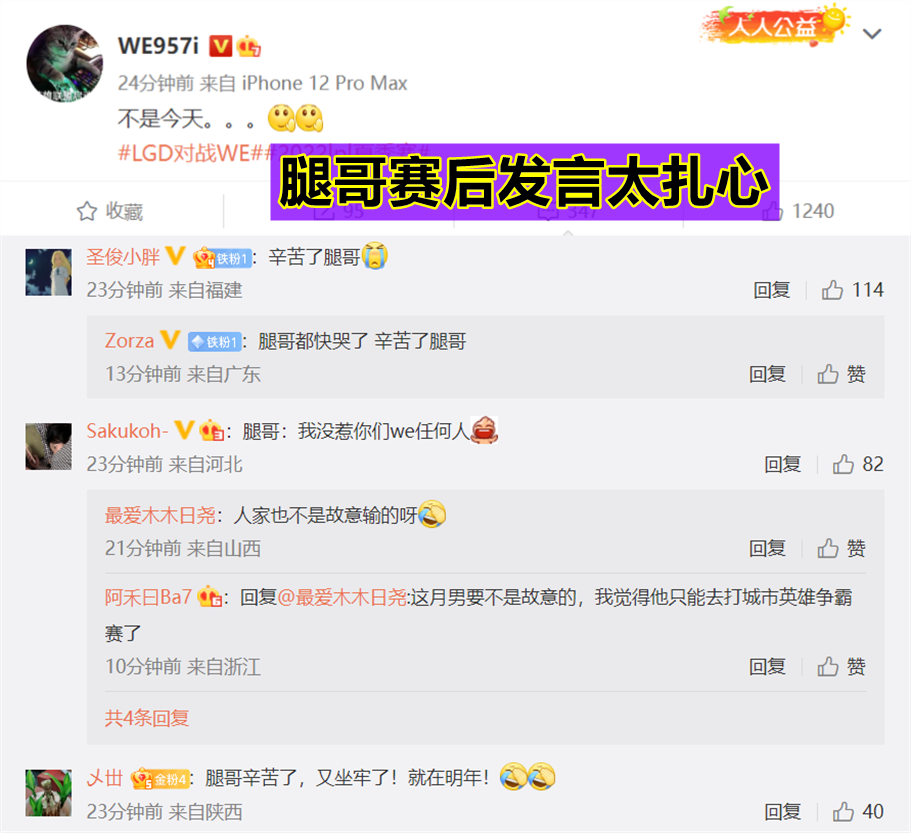The height and width of the screenshot is (833, 911).
Task: Like 最爱木木日尧's reply thumbs-up icon
Action: (828, 548)
